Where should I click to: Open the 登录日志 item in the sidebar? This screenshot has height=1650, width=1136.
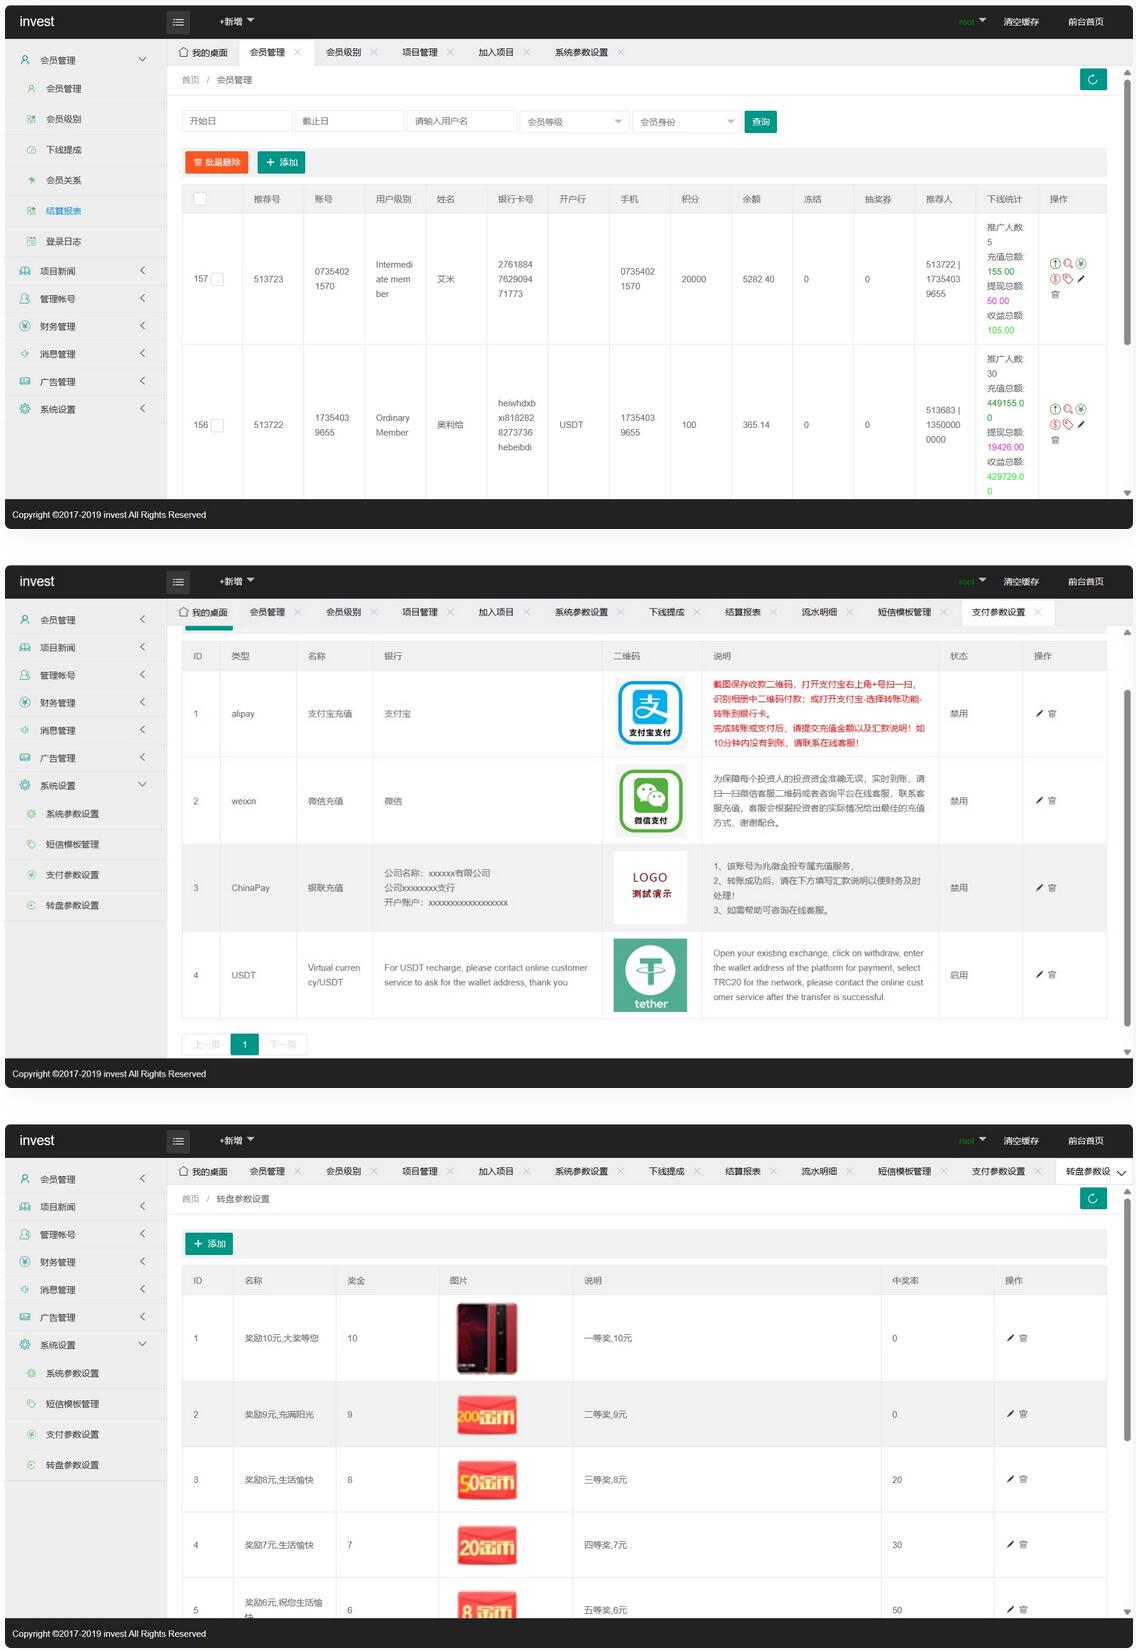pyautogui.click(x=63, y=241)
